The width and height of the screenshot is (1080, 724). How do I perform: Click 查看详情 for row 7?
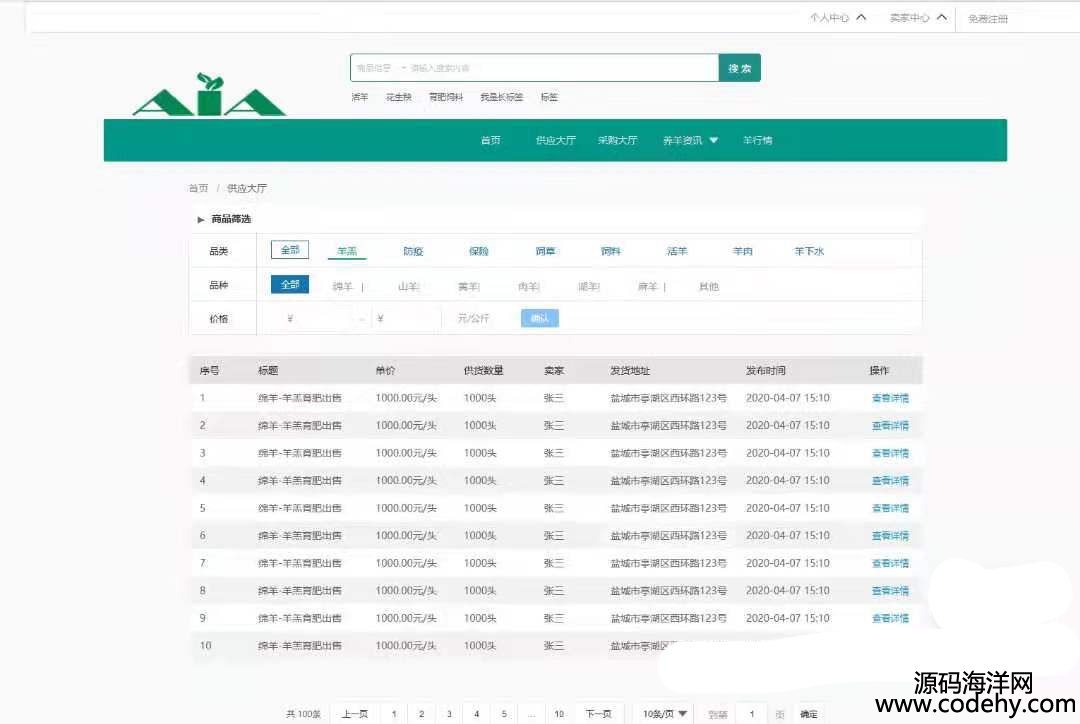click(891, 563)
